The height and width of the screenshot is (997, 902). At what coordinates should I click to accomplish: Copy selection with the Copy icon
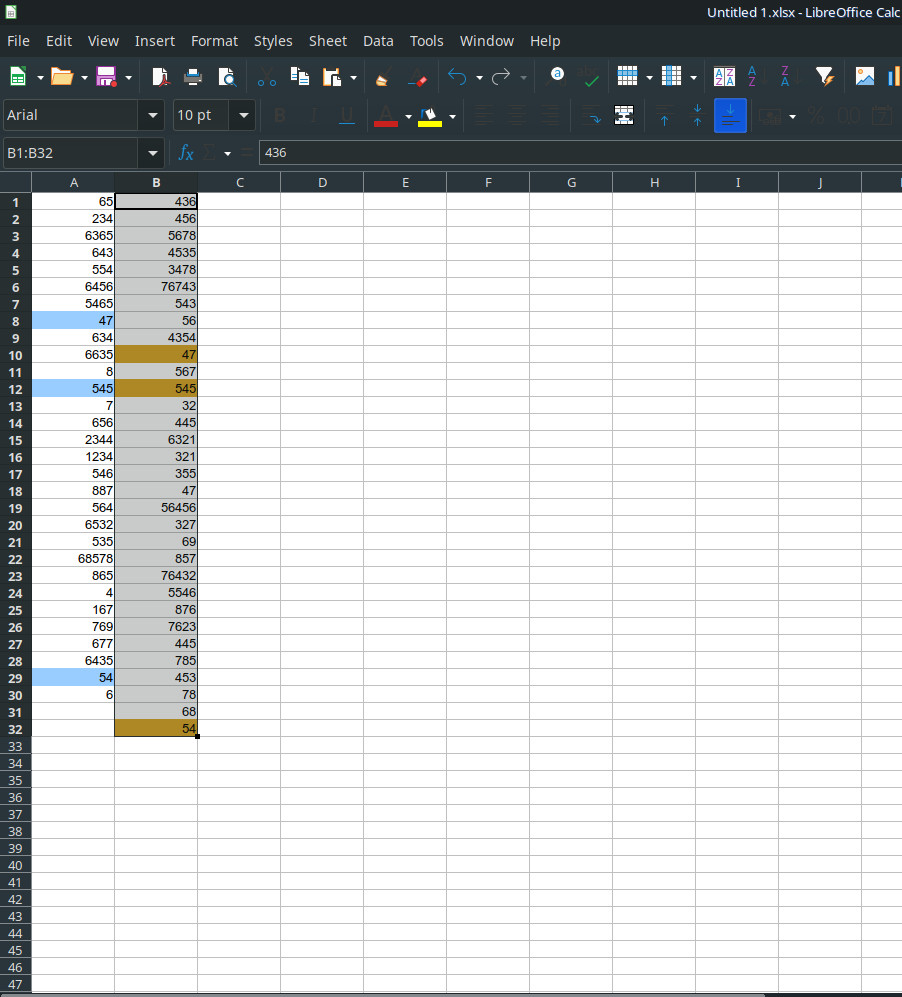(x=299, y=77)
